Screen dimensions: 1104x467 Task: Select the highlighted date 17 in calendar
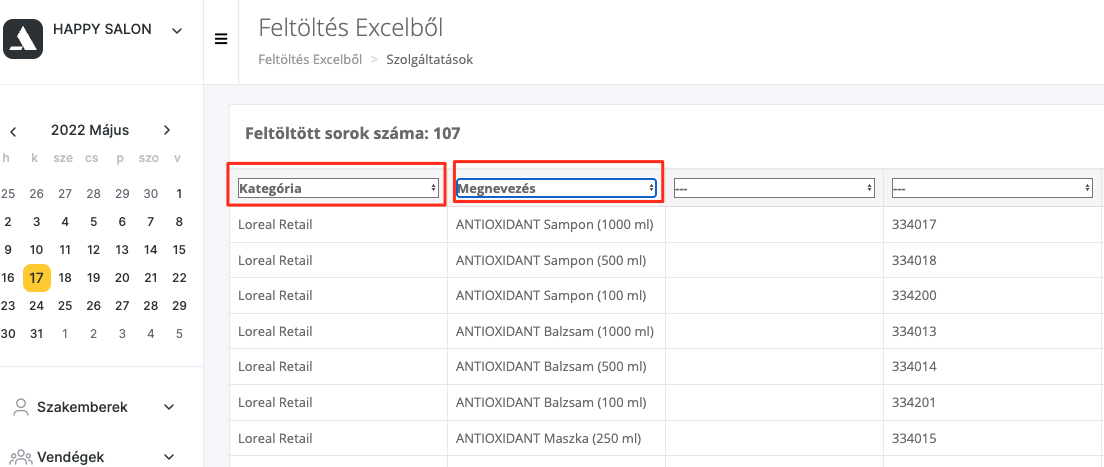37,278
